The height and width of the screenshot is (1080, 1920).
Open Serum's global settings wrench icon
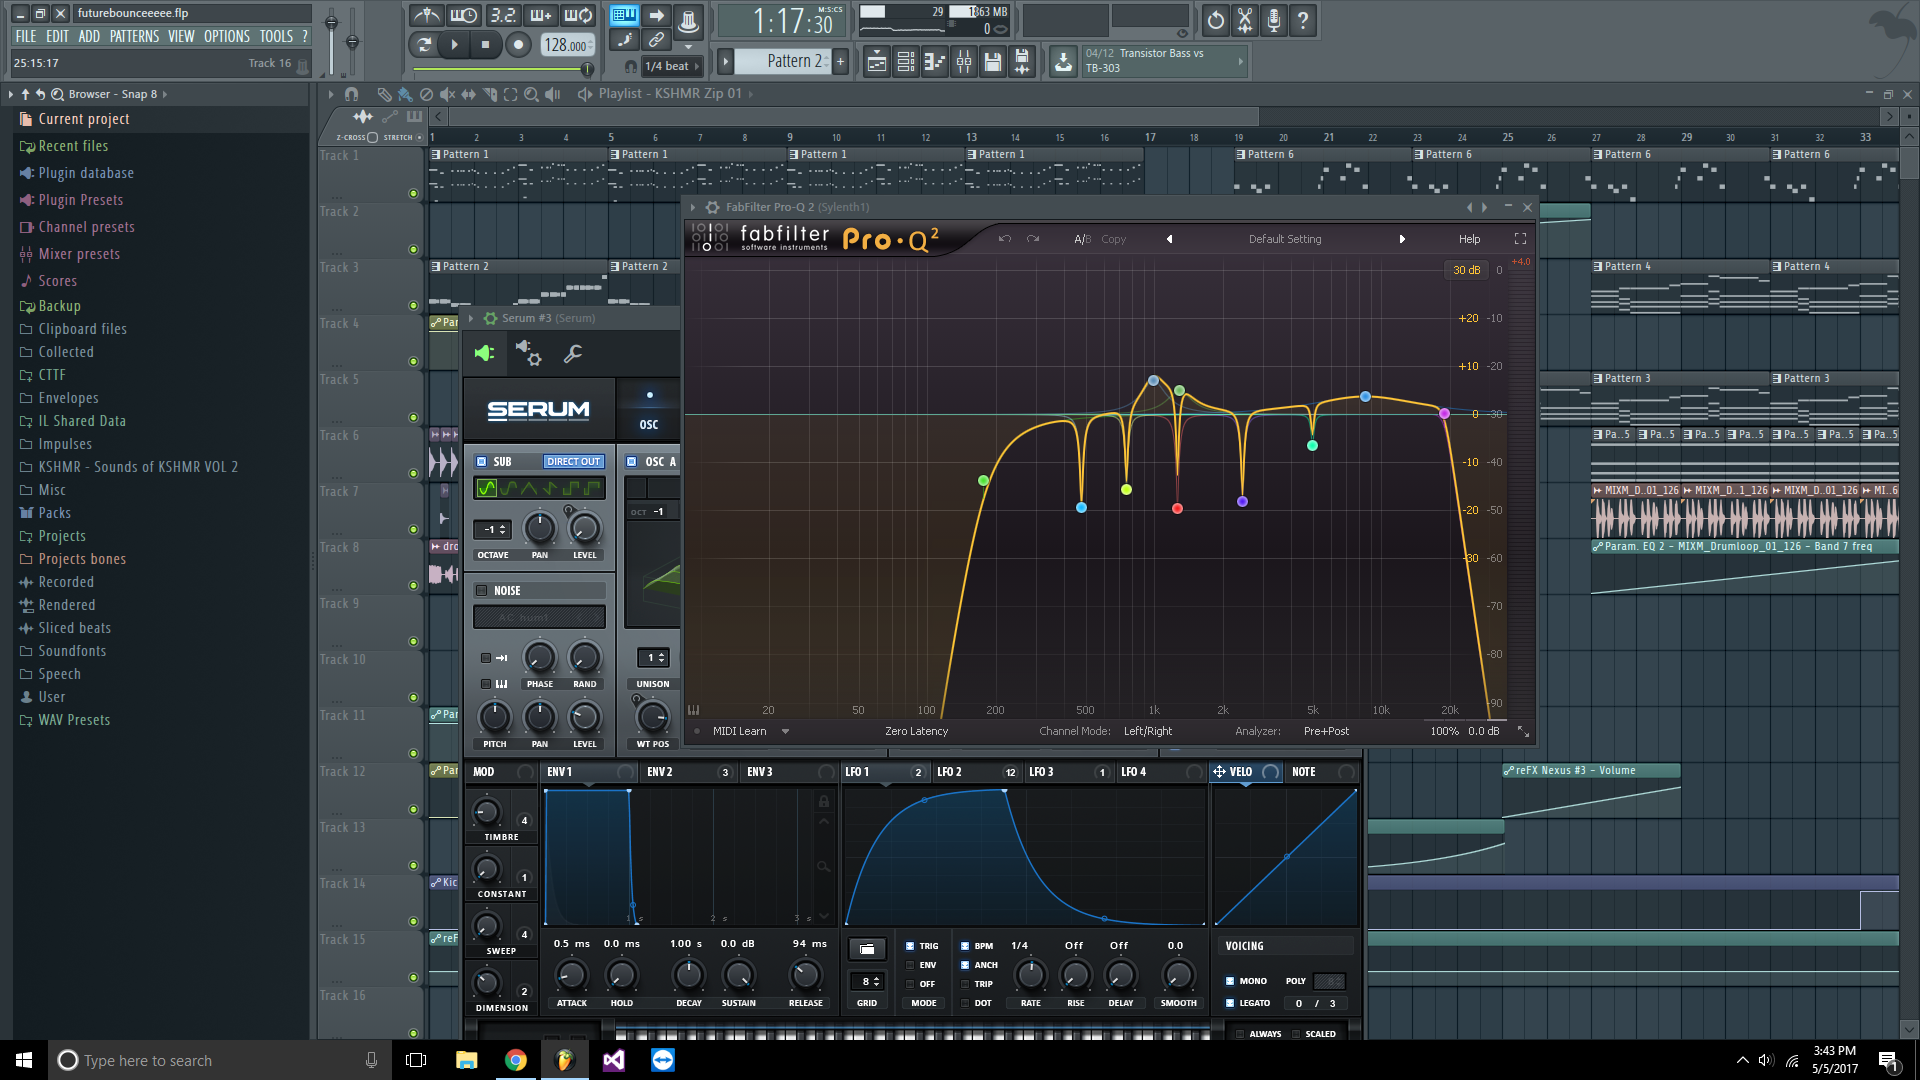click(x=571, y=353)
